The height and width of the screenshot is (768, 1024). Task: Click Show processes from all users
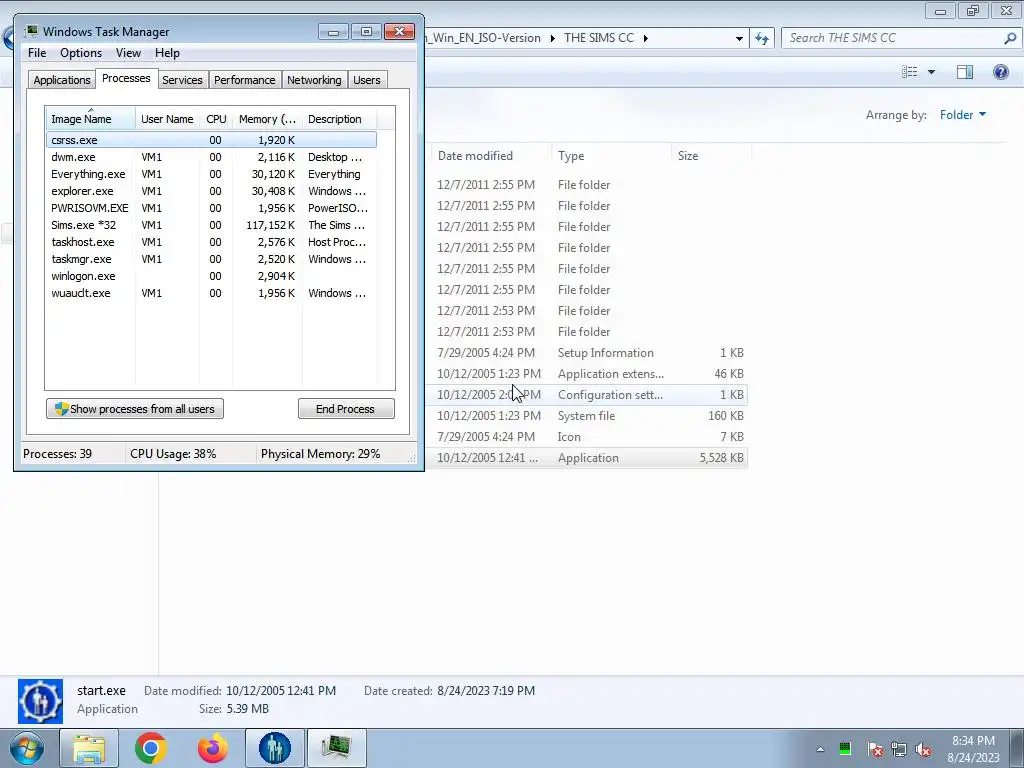pos(135,409)
